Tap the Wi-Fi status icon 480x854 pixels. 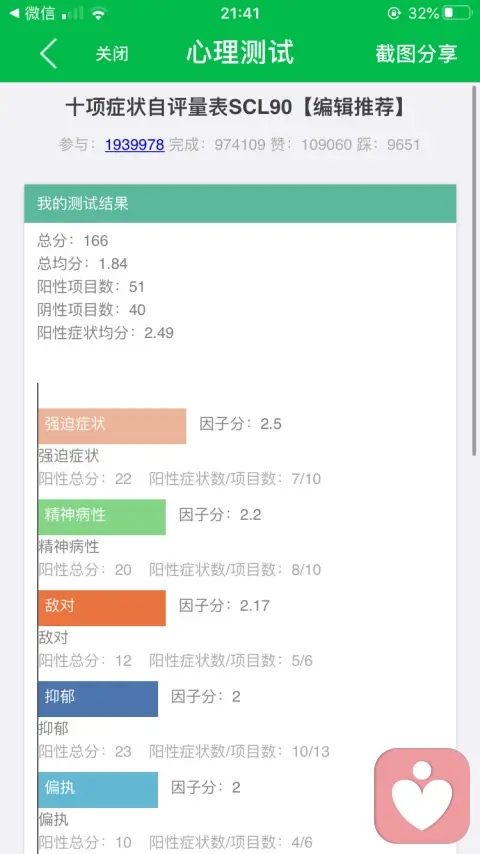[x=99, y=14]
